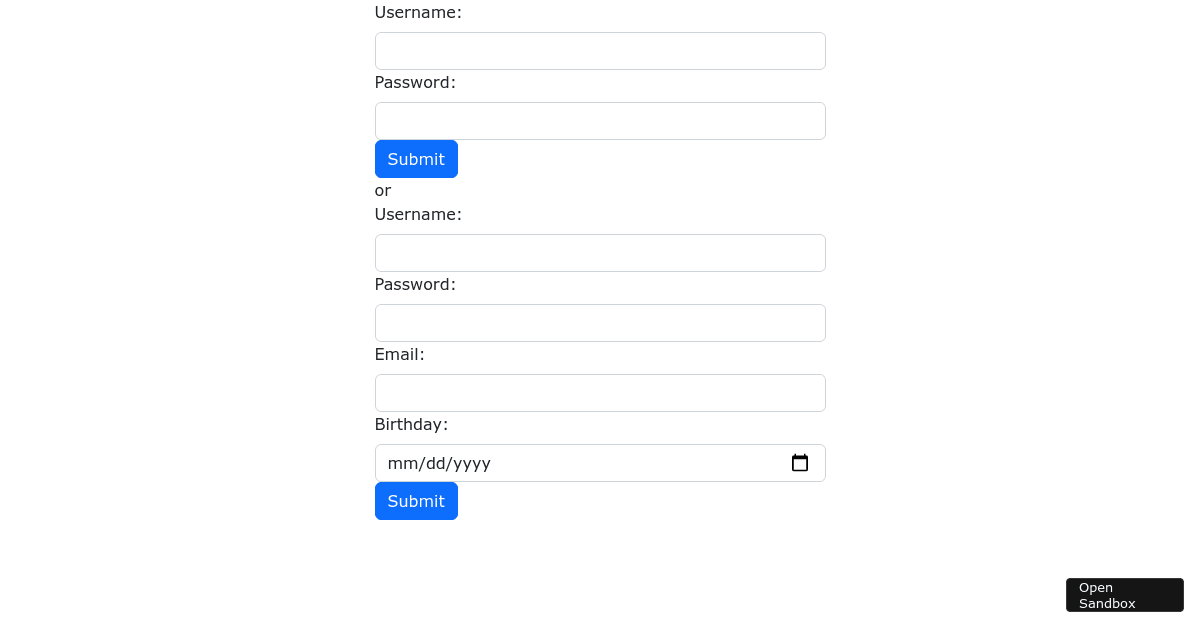Click the Email label text
Image resolution: width=1200 pixels, height=630 pixels.
coord(399,354)
